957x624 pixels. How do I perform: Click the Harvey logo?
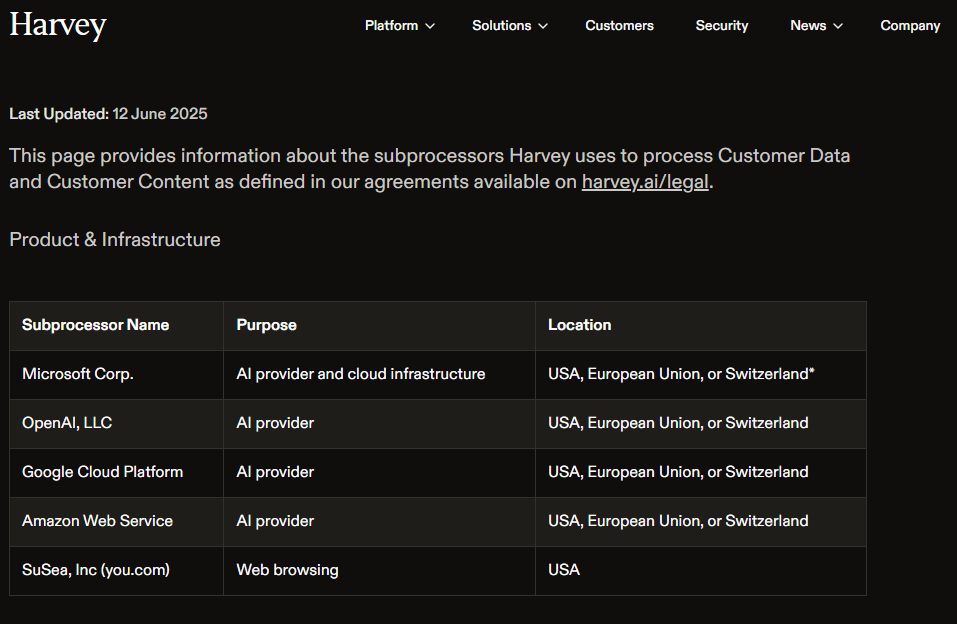[58, 25]
